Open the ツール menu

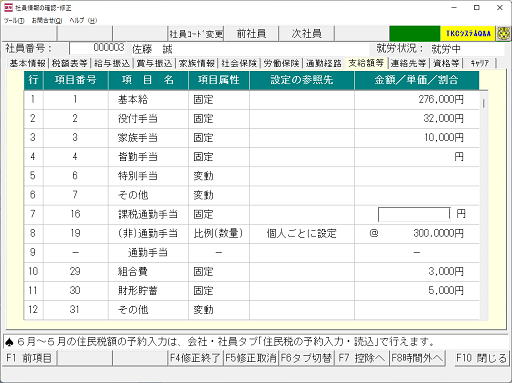14,21
